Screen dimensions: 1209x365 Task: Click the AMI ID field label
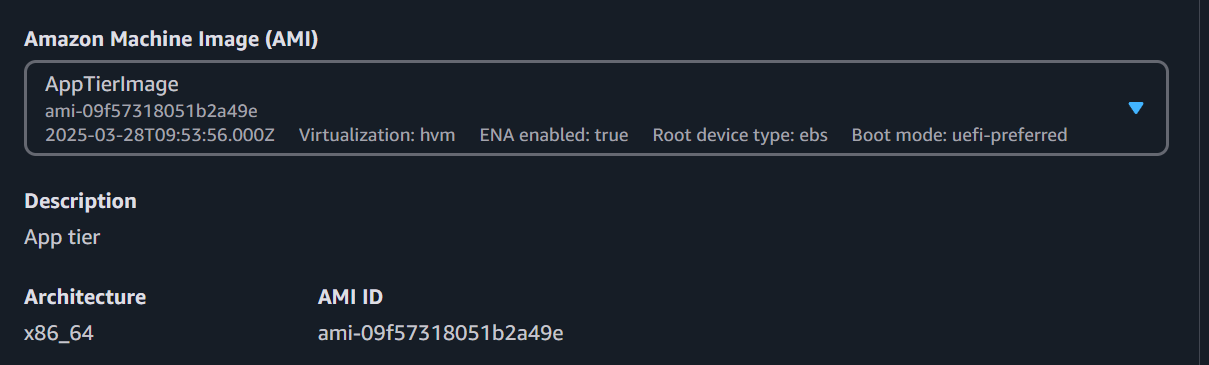pos(350,297)
